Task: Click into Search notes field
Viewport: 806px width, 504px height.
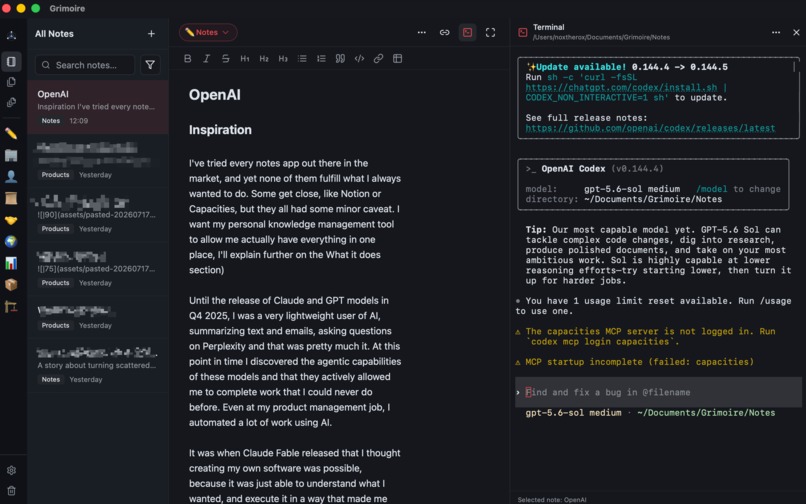Action: point(85,65)
